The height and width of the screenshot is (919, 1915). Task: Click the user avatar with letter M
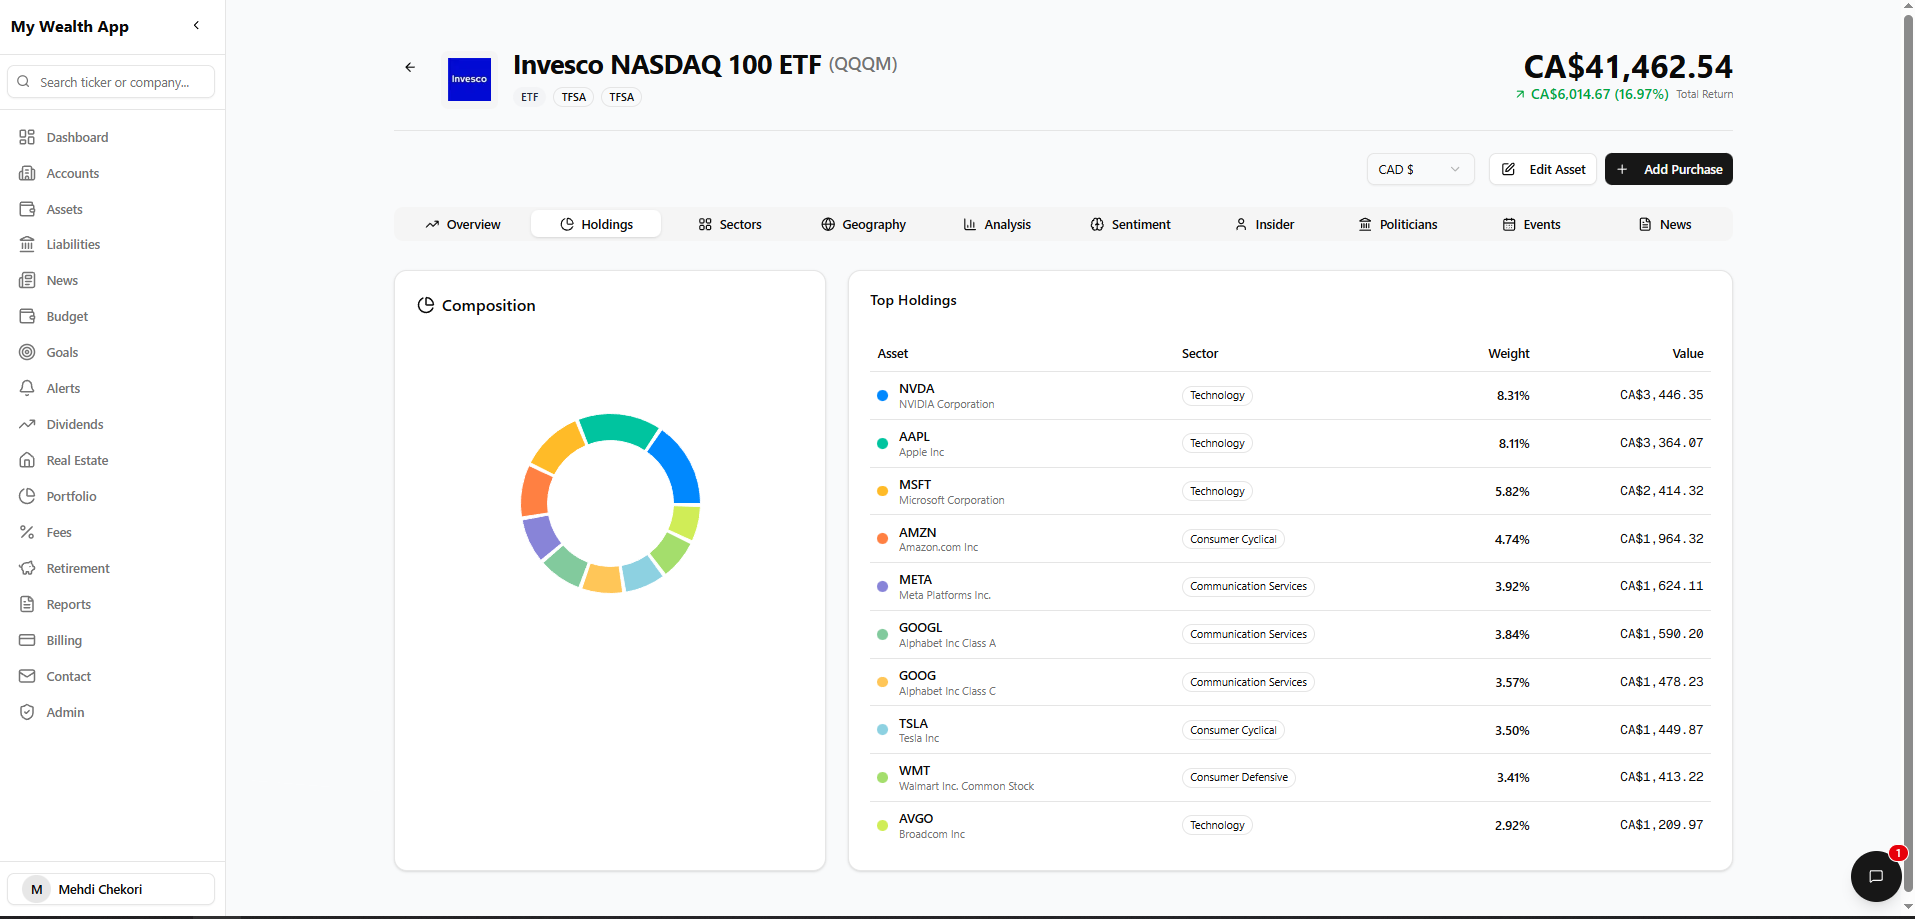click(x=37, y=889)
